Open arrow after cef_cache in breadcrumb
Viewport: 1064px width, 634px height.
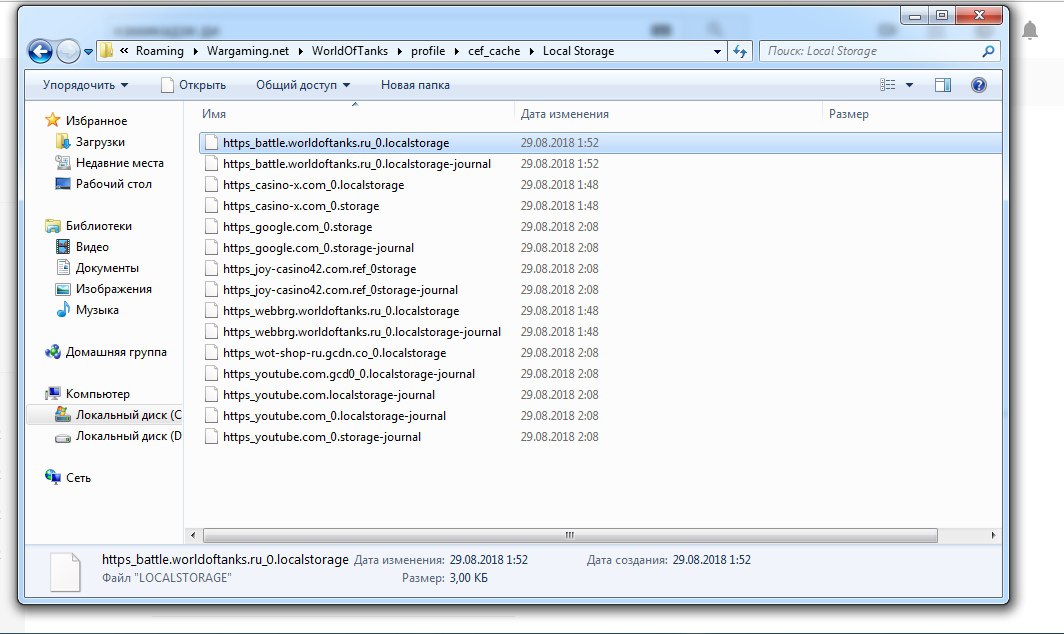coord(531,51)
